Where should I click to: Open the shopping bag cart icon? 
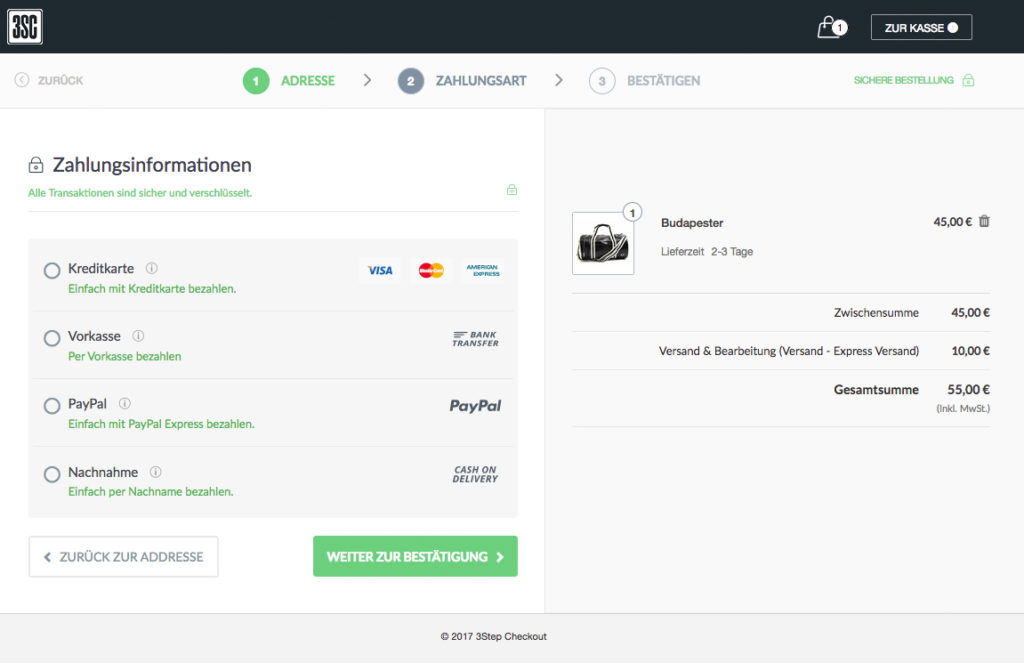832,27
